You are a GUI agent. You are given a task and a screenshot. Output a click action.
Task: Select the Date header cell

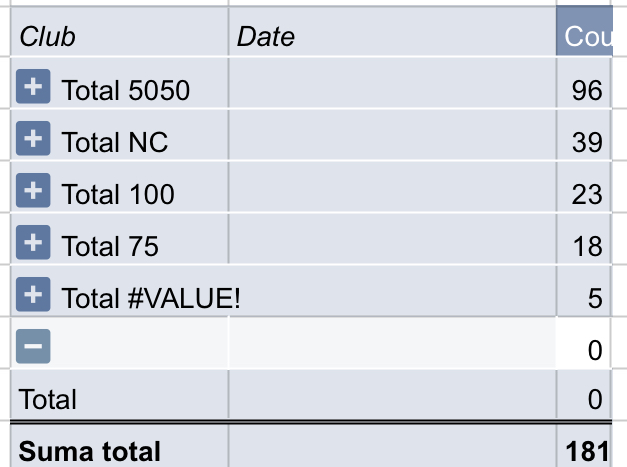click(392, 31)
